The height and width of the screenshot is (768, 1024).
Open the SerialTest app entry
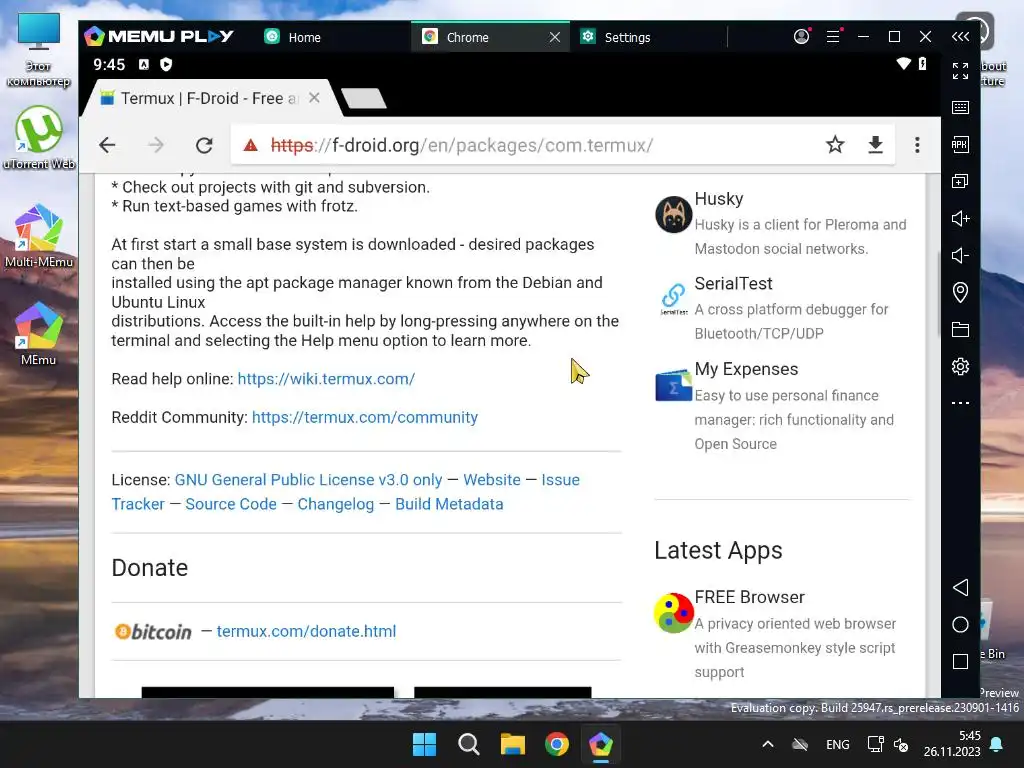(x=782, y=308)
